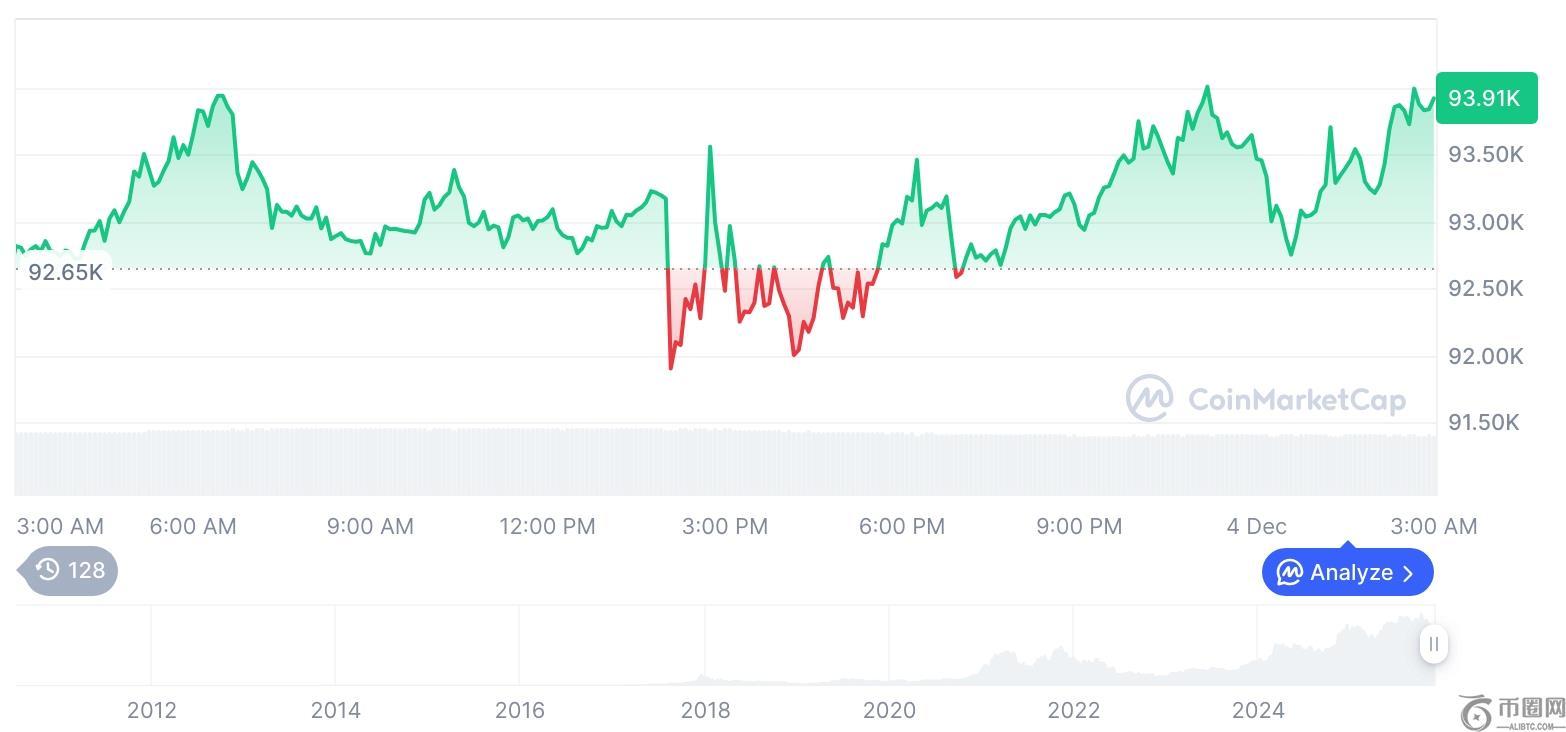Viewport: 1566px width, 732px height.
Task: Click the 92.65K opening price label
Action: click(x=65, y=272)
